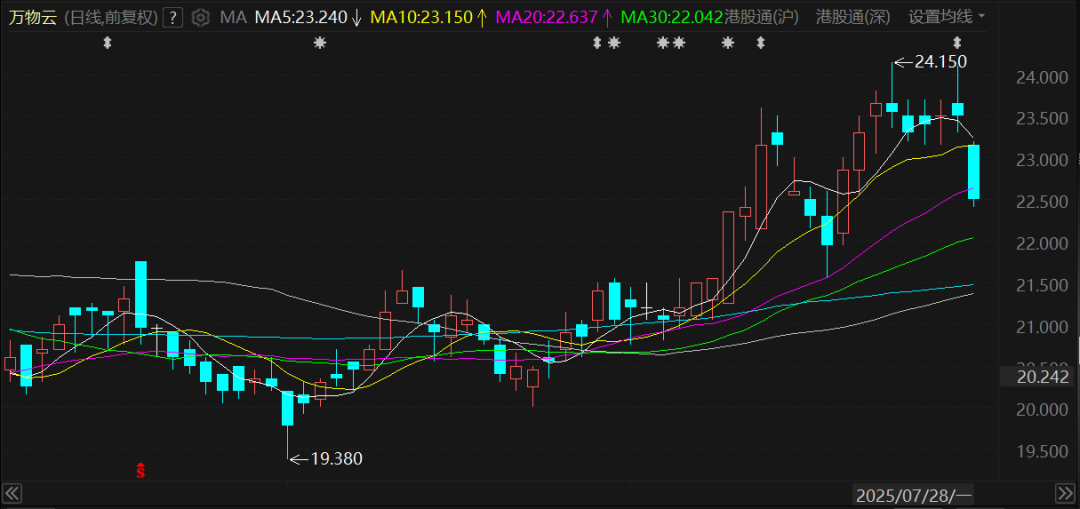Open the MA indicator gear settings
The width and height of the screenshot is (1080, 509).
pyautogui.click(x=200, y=17)
